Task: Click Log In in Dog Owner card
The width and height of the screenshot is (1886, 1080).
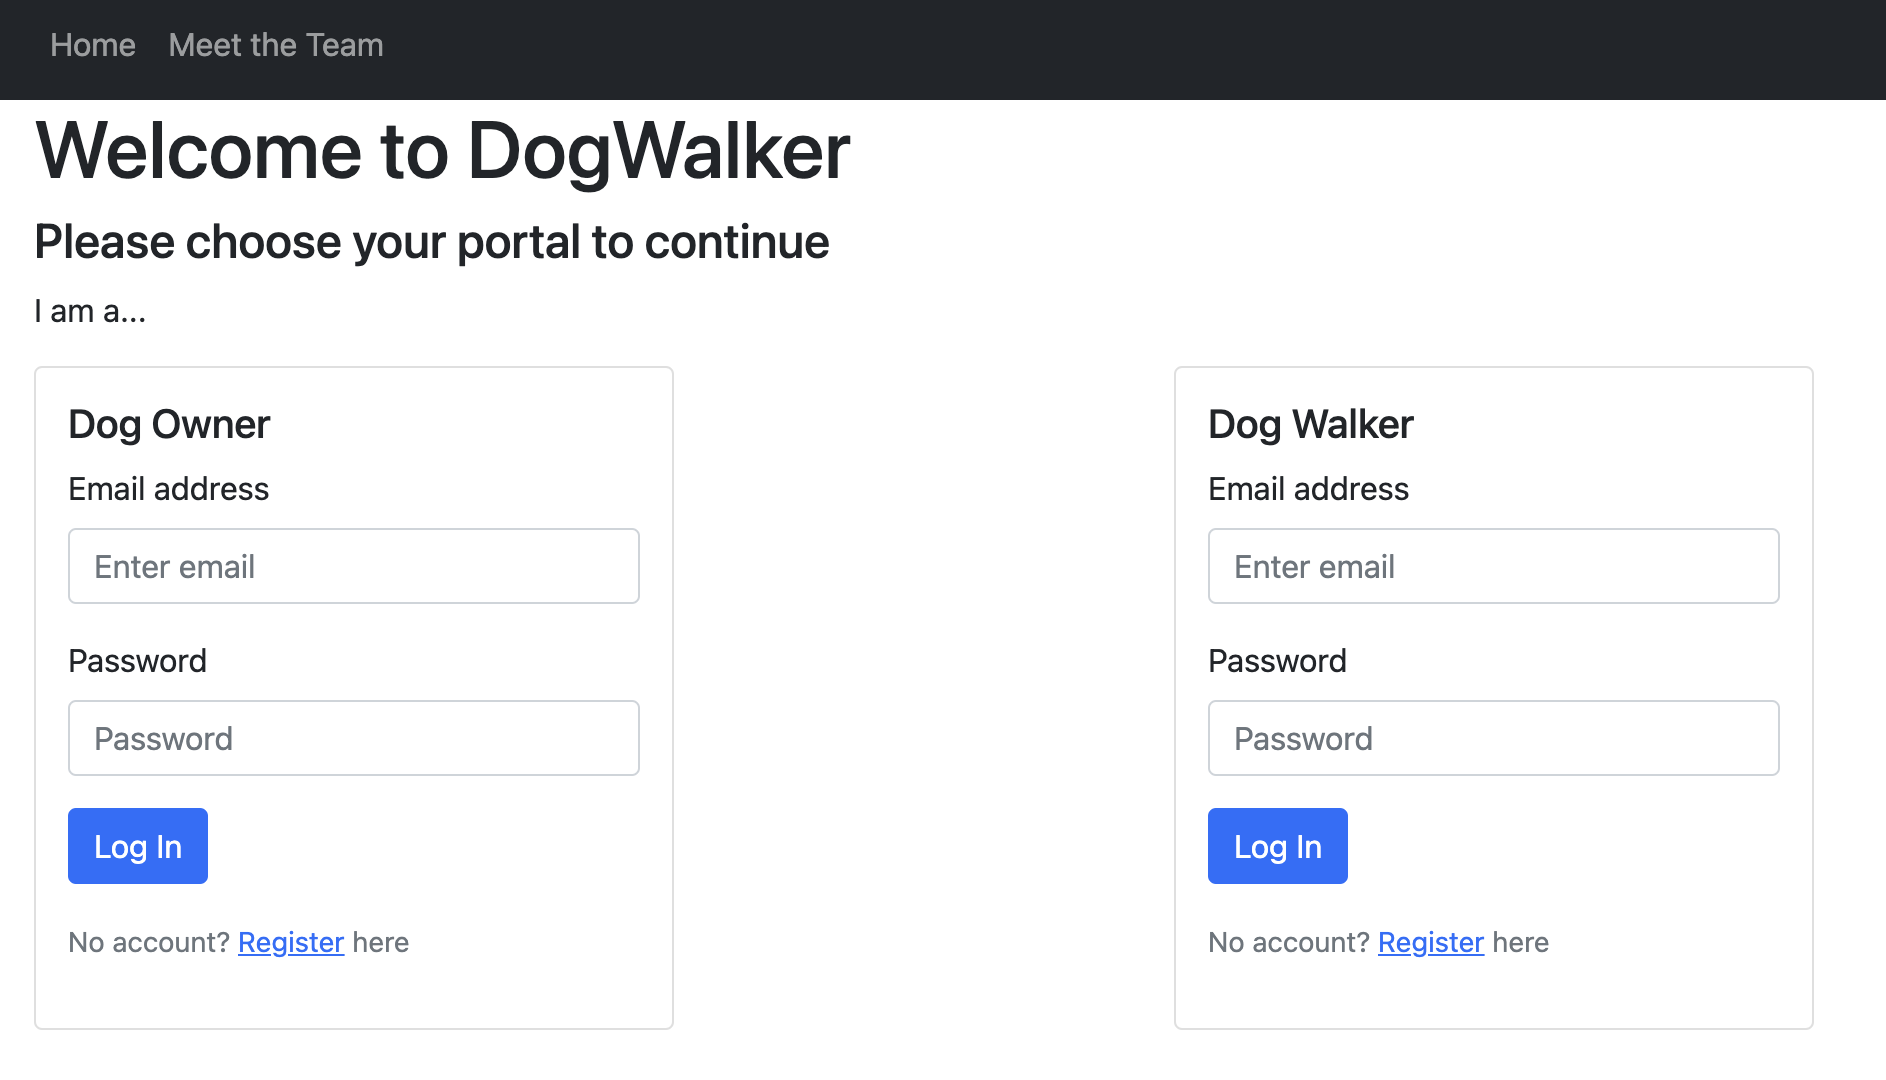Action: pyautogui.click(x=138, y=846)
